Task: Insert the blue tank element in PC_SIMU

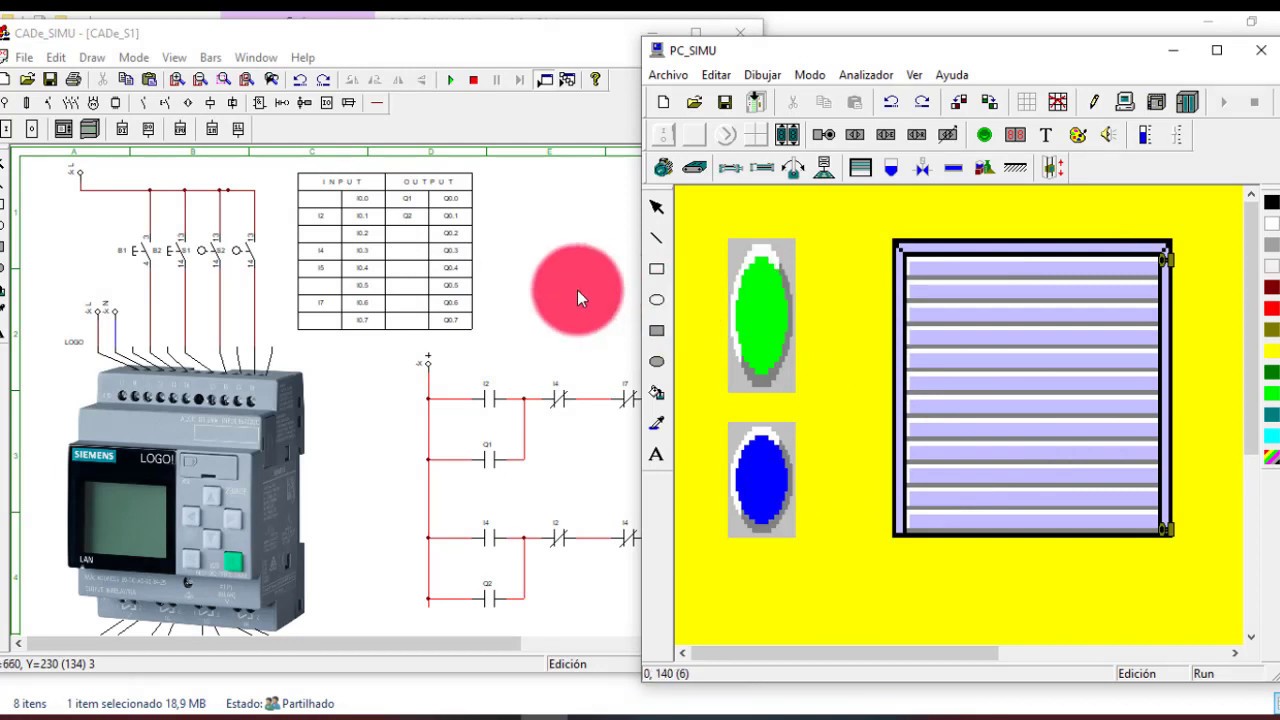Action: point(891,168)
